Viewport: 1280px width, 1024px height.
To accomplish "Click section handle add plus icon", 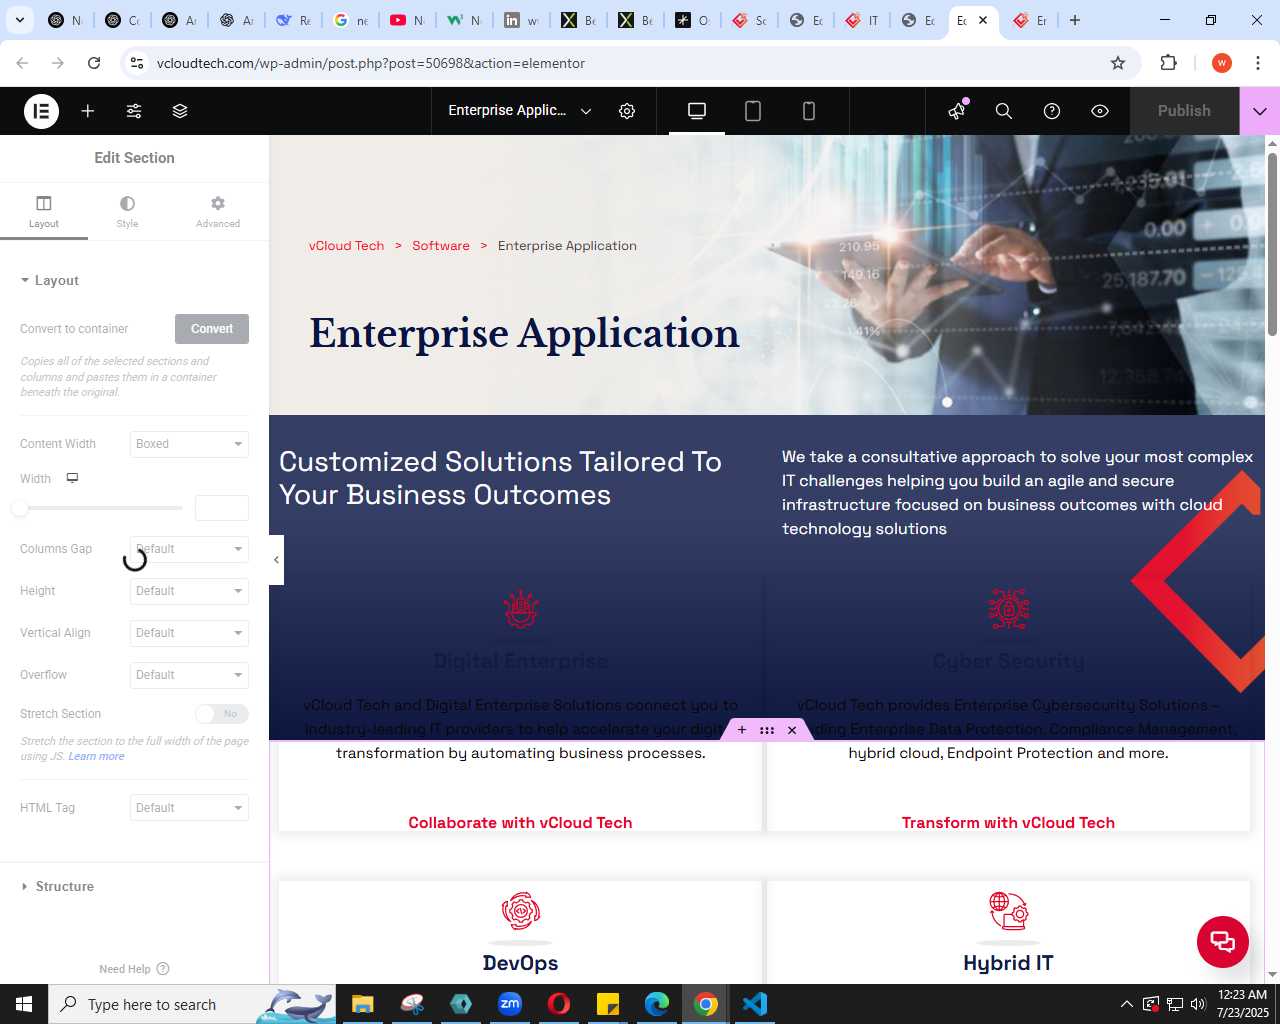I will point(742,730).
